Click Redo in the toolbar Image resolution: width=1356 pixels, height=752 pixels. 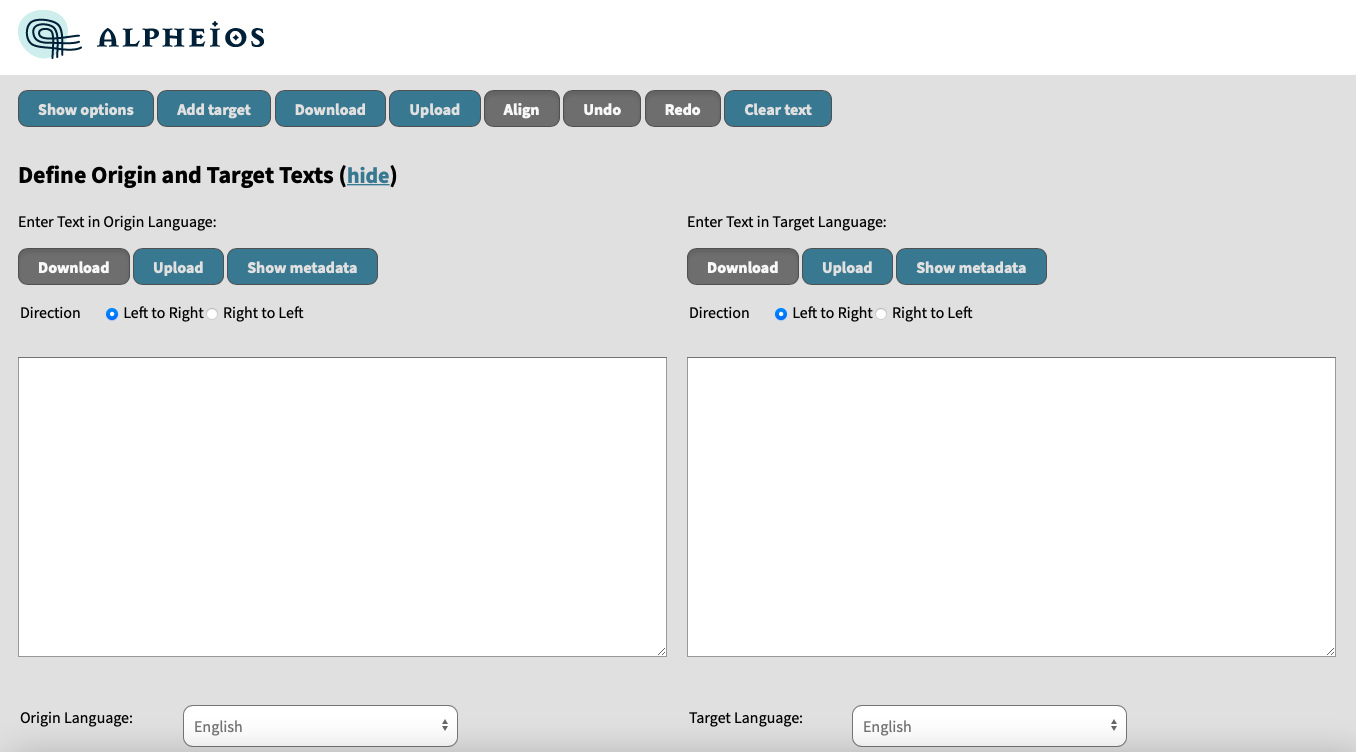pyautogui.click(x=682, y=109)
